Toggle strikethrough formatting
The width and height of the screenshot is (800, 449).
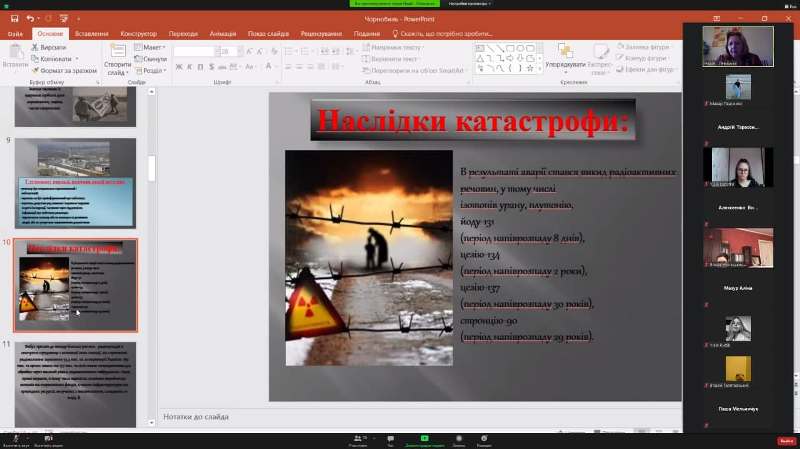[x=222, y=67]
